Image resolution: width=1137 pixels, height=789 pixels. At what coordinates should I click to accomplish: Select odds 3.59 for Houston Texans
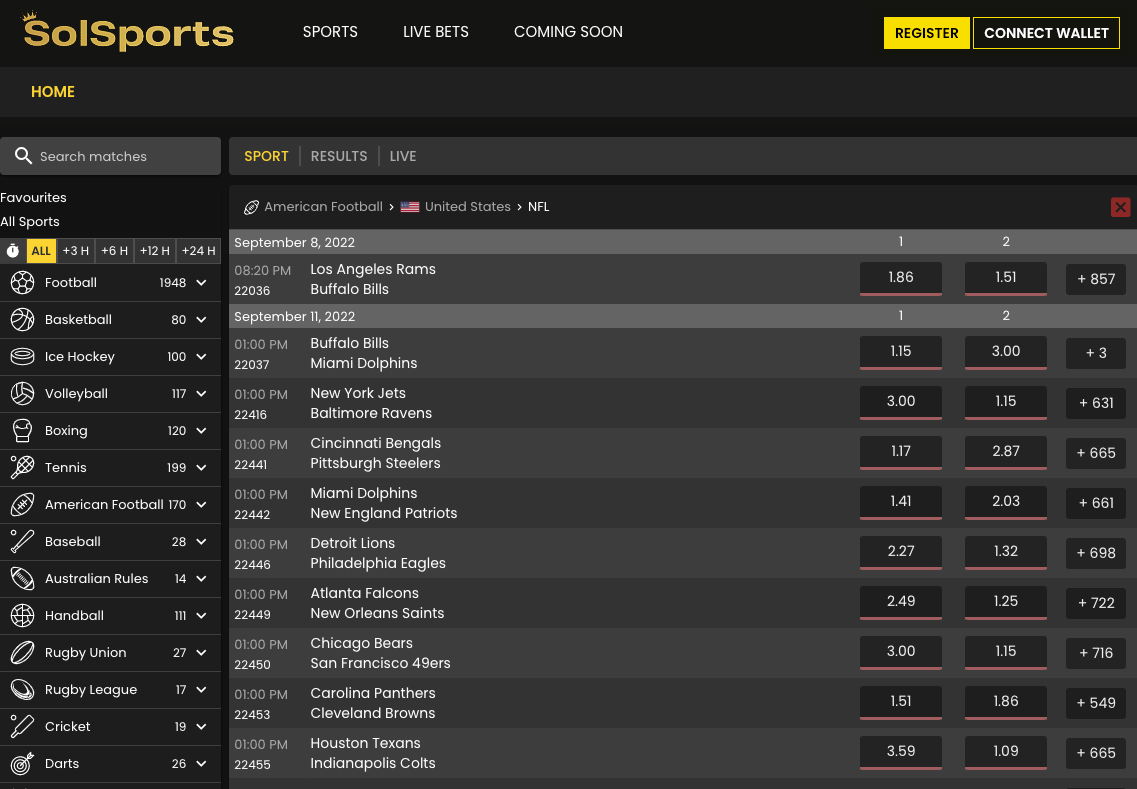tap(901, 753)
